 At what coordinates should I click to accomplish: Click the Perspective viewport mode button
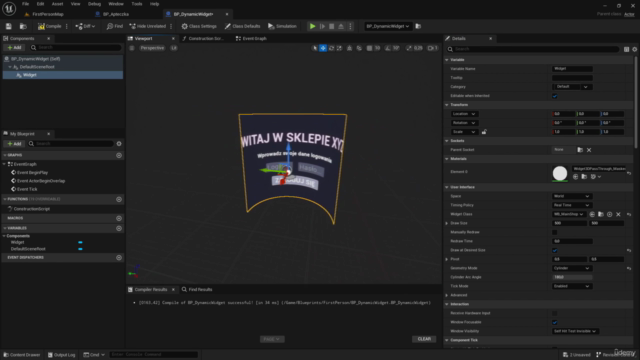pyautogui.click(x=152, y=48)
